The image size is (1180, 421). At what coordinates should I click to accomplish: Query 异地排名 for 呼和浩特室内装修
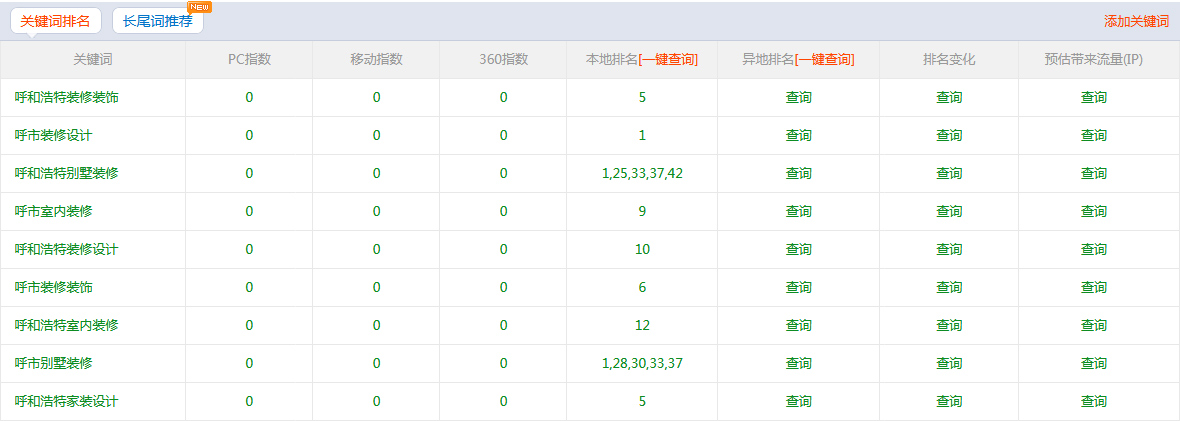(798, 326)
